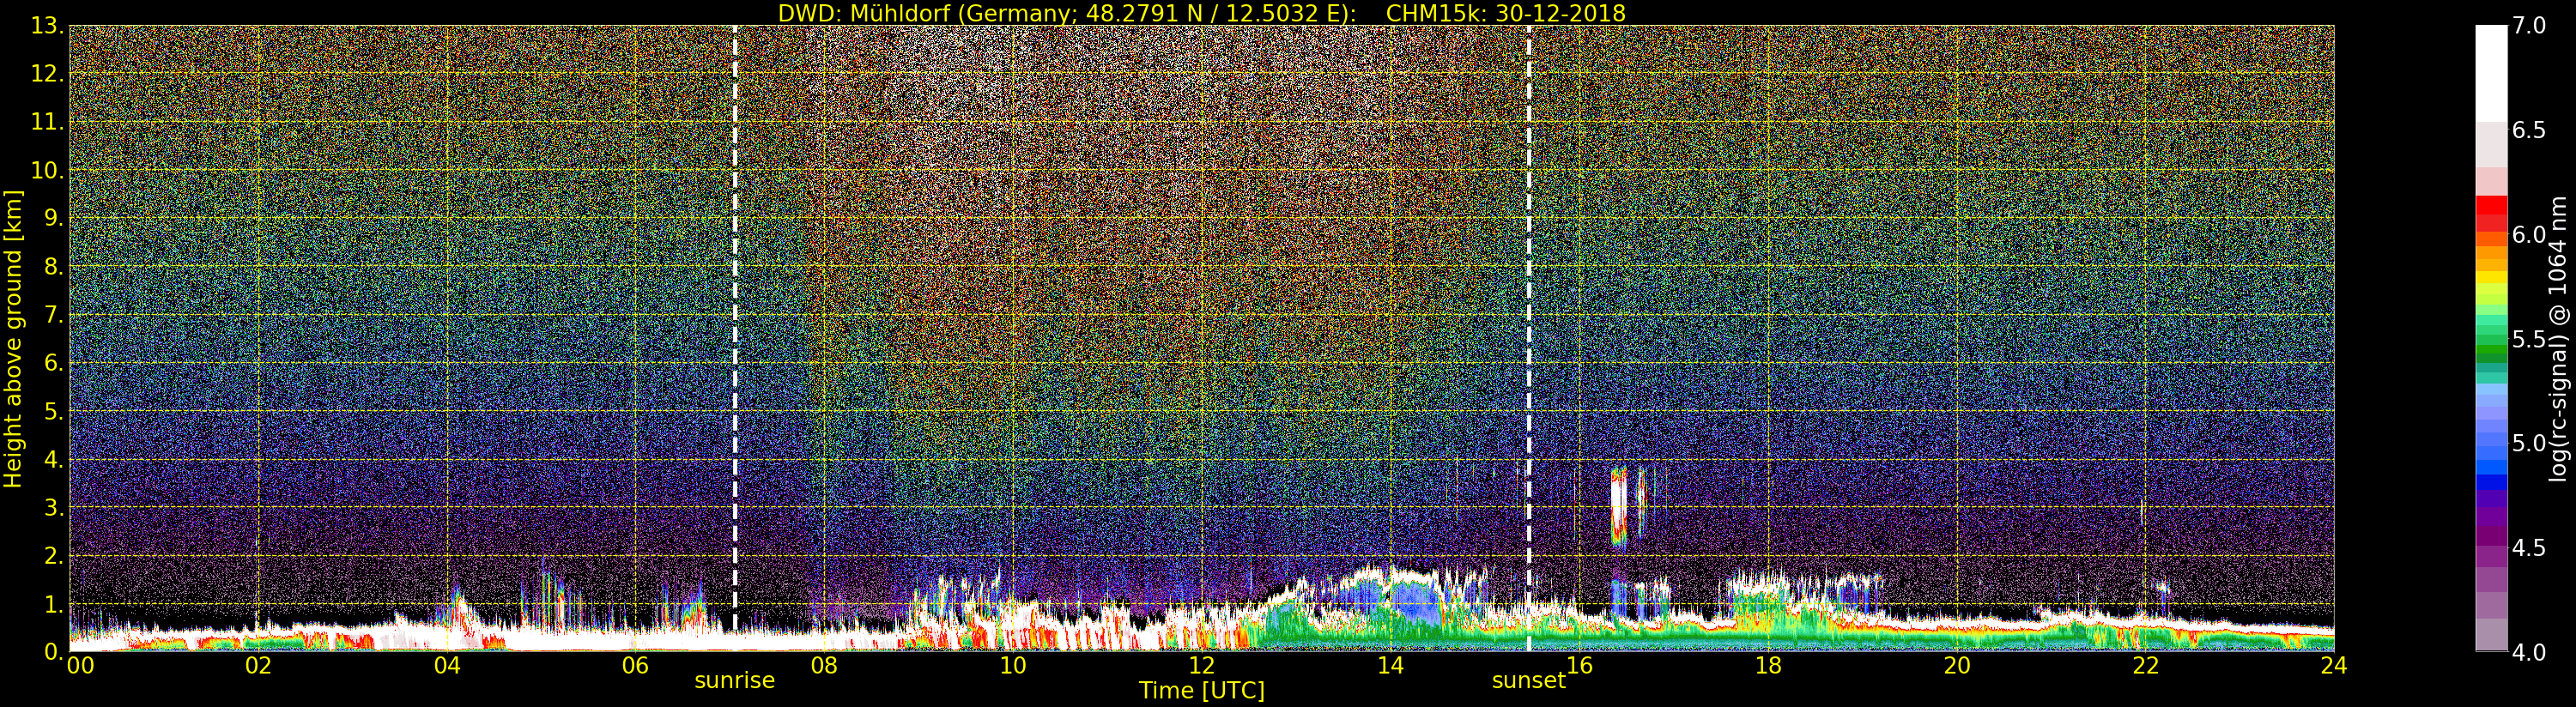Click the "04" time axis tick label
The width and height of the screenshot is (2576, 707).
coord(447,666)
